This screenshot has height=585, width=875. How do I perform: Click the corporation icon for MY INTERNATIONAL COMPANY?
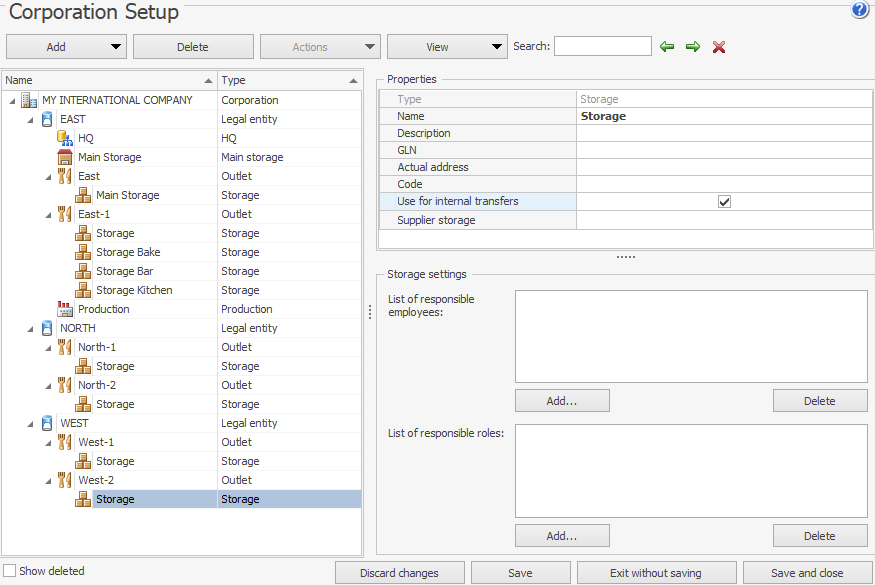(29, 100)
